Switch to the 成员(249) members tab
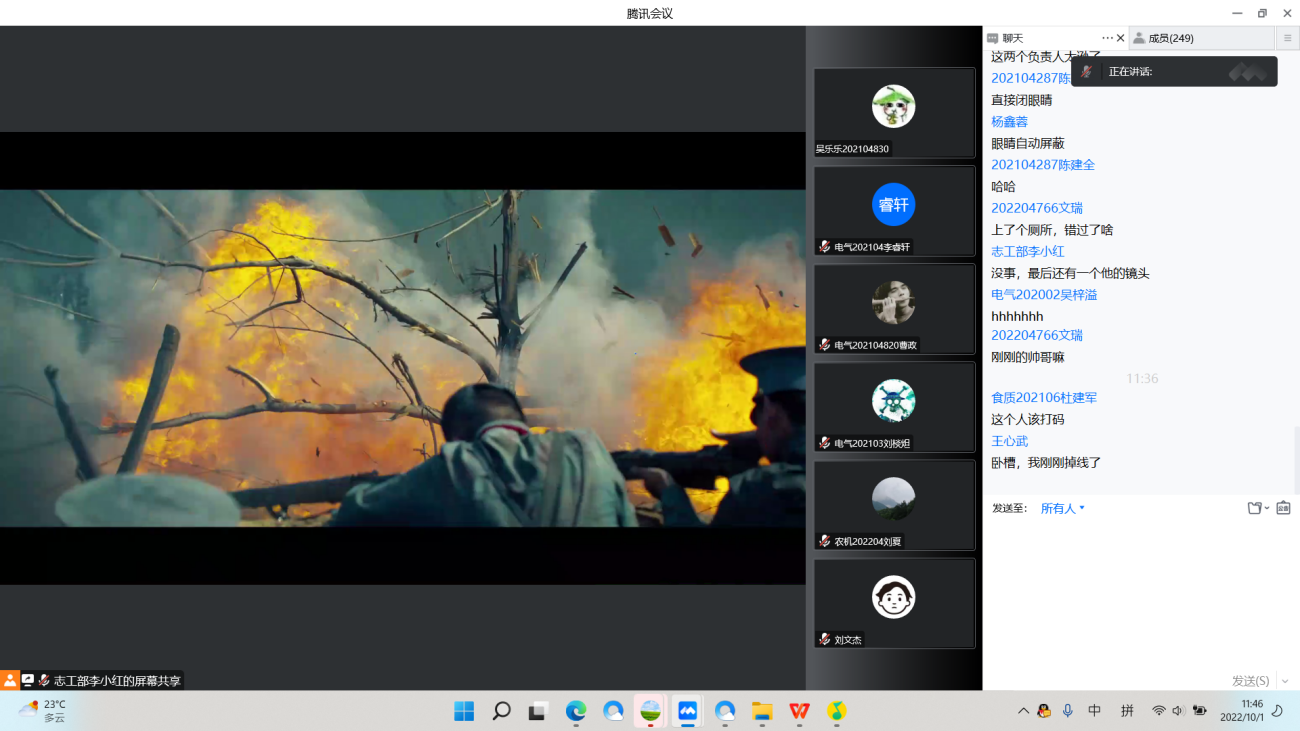This screenshot has width=1300, height=731. [1170, 38]
